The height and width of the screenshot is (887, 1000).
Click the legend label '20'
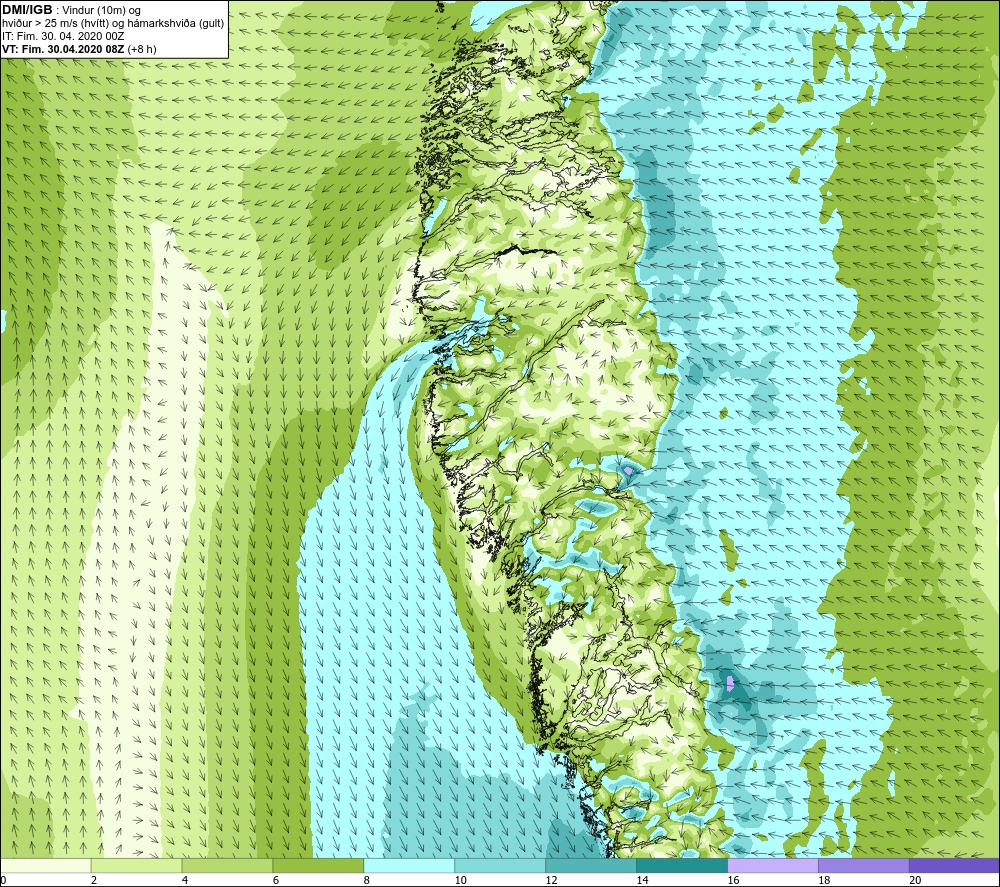pyautogui.click(x=915, y=880)
